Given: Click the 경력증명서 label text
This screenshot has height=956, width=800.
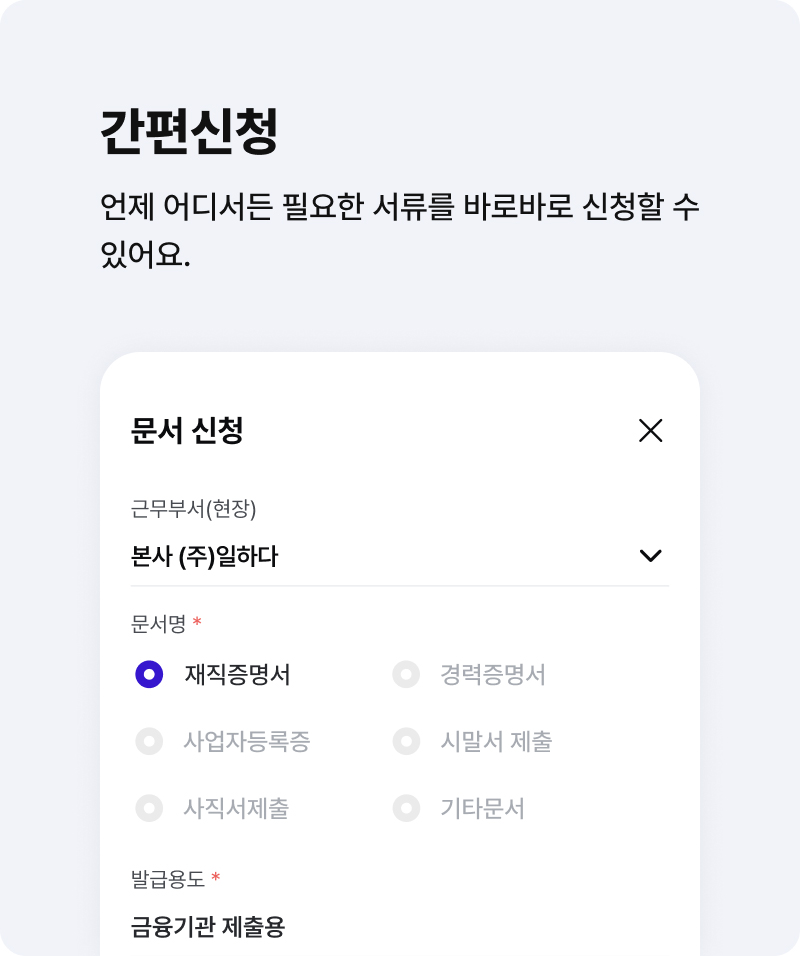Looking at the screenshot, I should 493,675.
